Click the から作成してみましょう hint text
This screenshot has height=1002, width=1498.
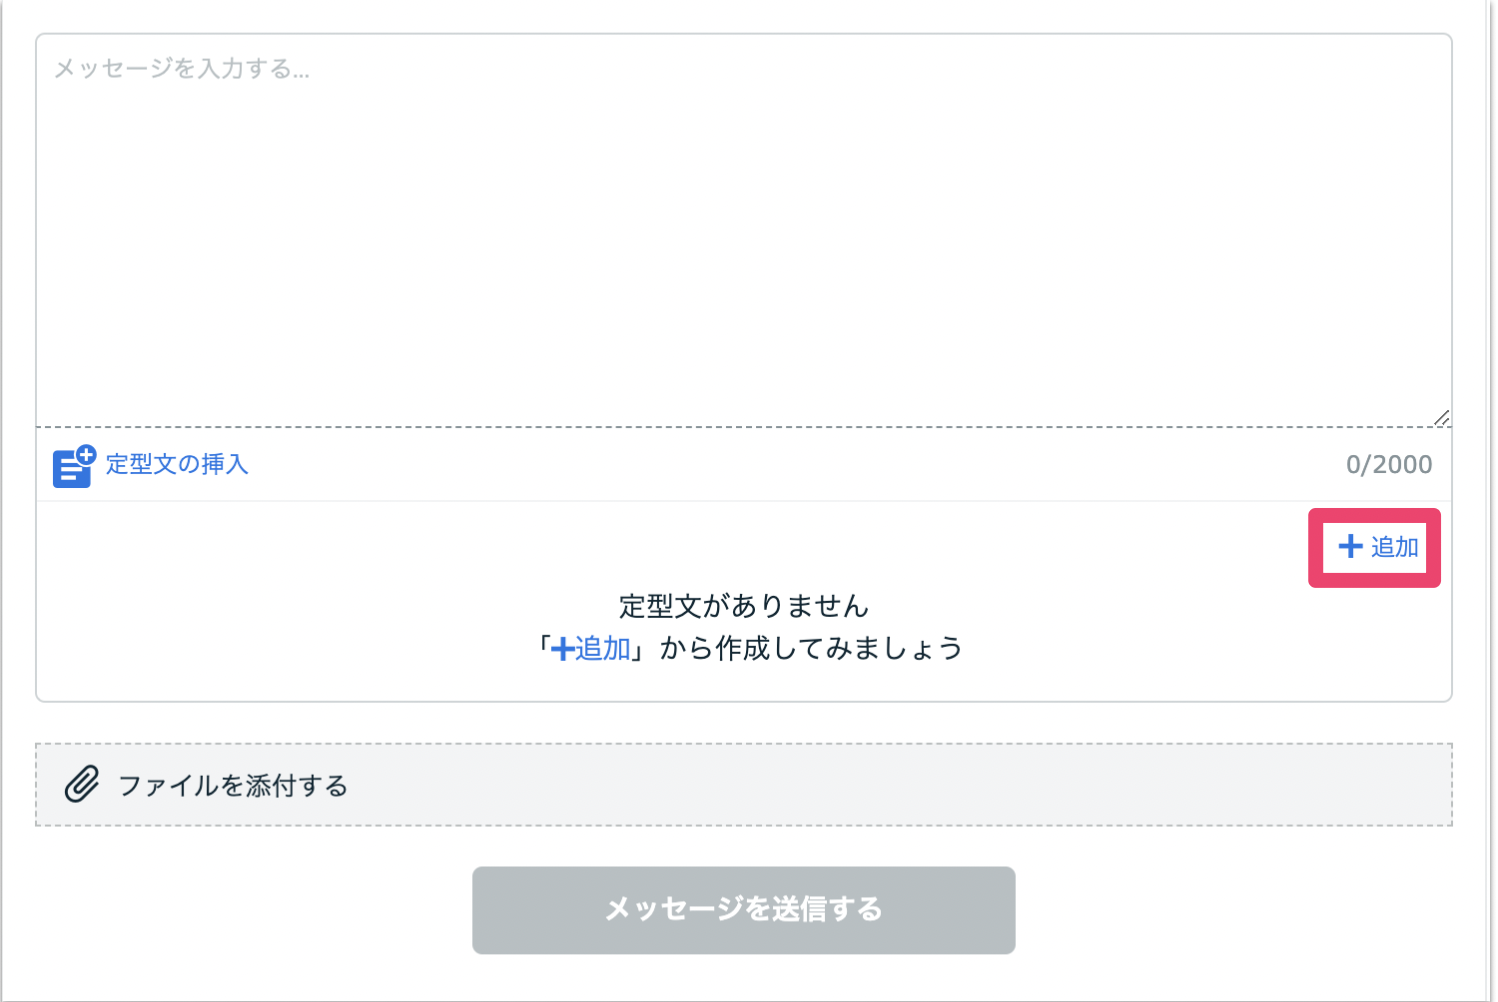coord(811,649)
